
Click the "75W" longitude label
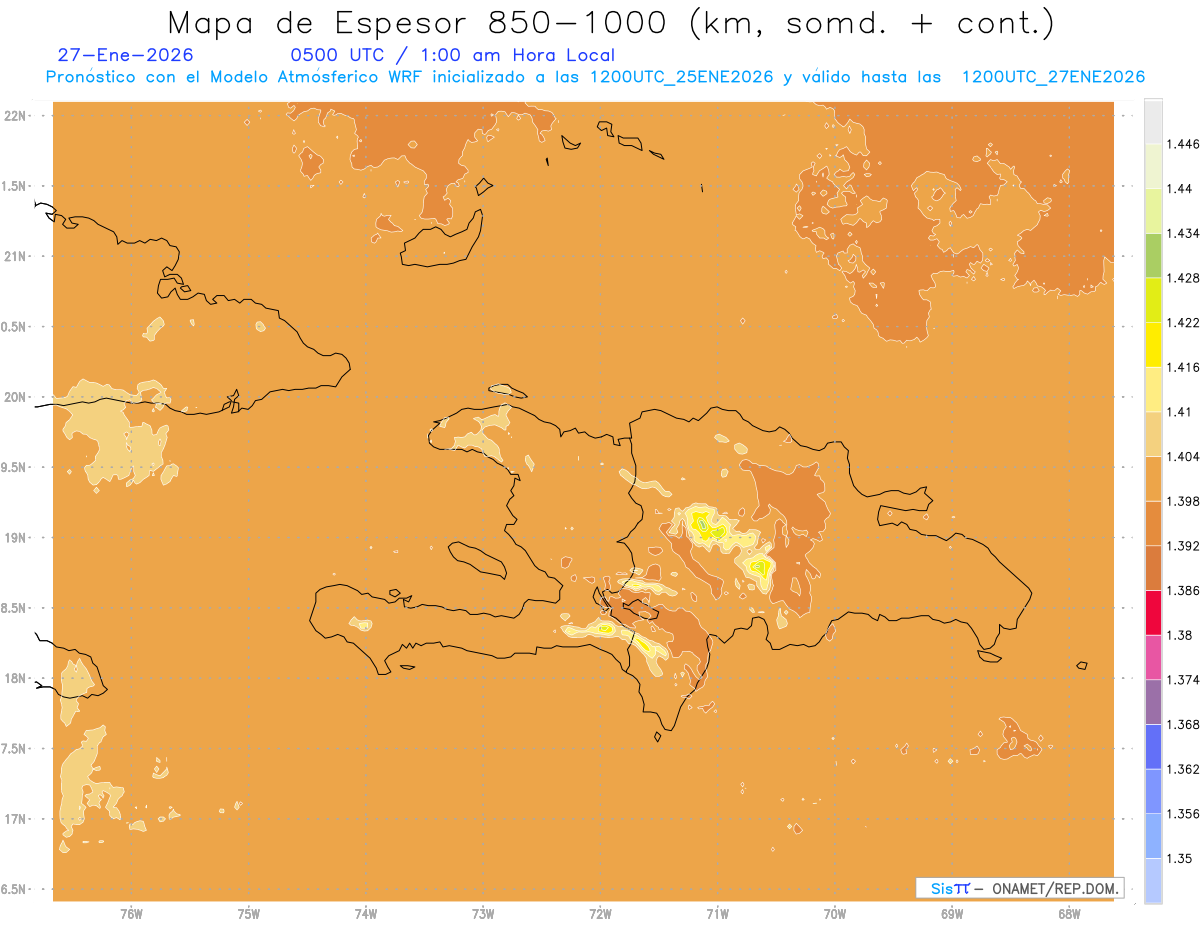(x=248, y=913)
